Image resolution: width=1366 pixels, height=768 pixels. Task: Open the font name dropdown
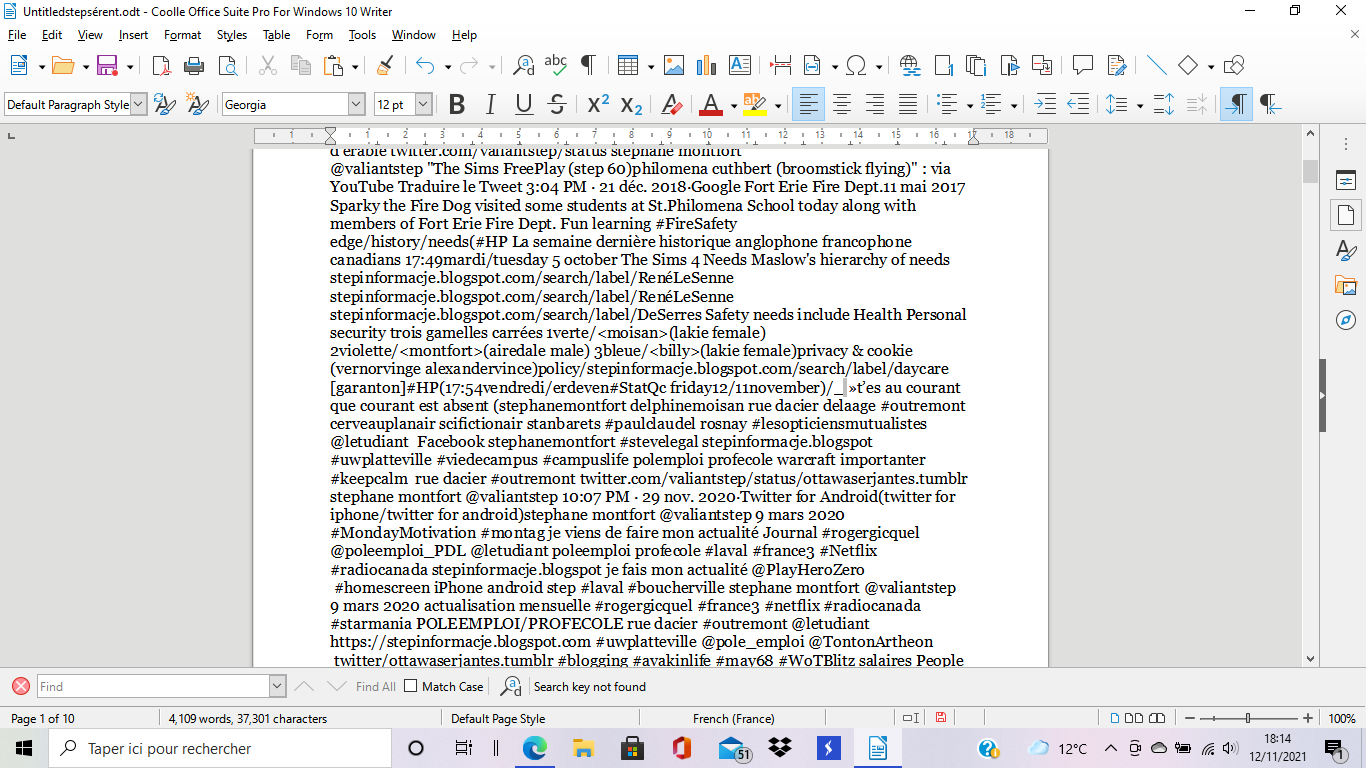(x=357, y=104)
